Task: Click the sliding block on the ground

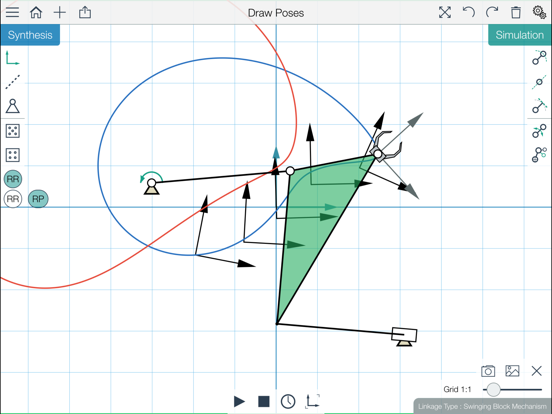Action: coord(404,334)
